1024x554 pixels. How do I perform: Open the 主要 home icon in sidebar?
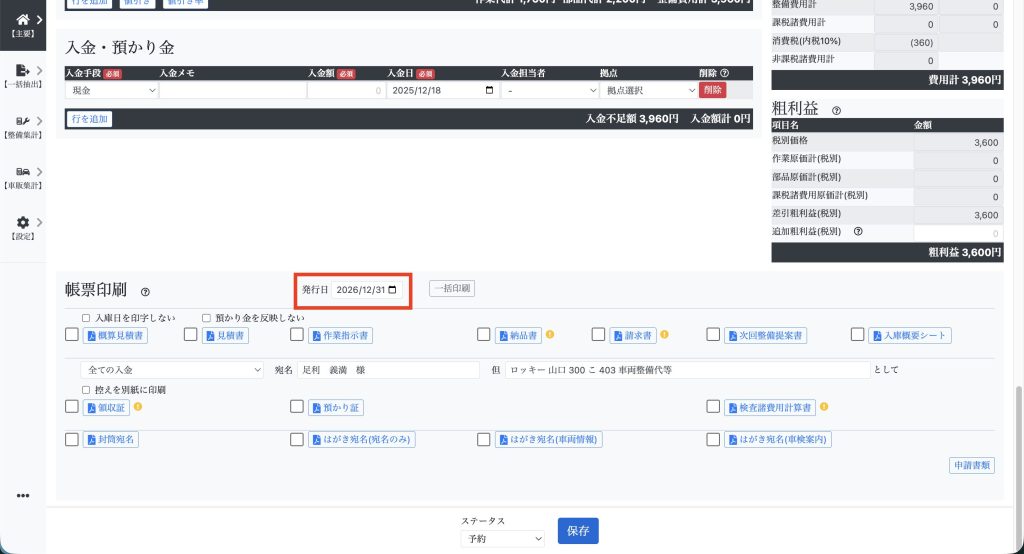click(22, 18)
